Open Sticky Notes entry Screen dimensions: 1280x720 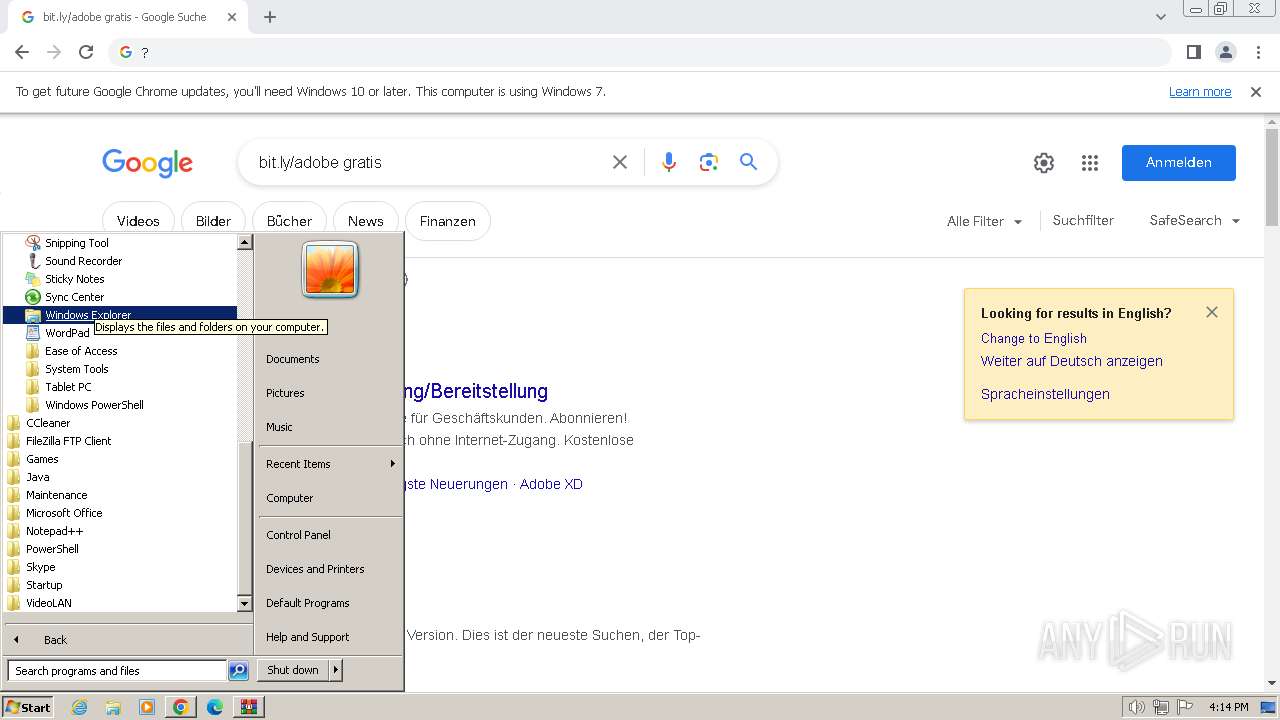point(74,279)
